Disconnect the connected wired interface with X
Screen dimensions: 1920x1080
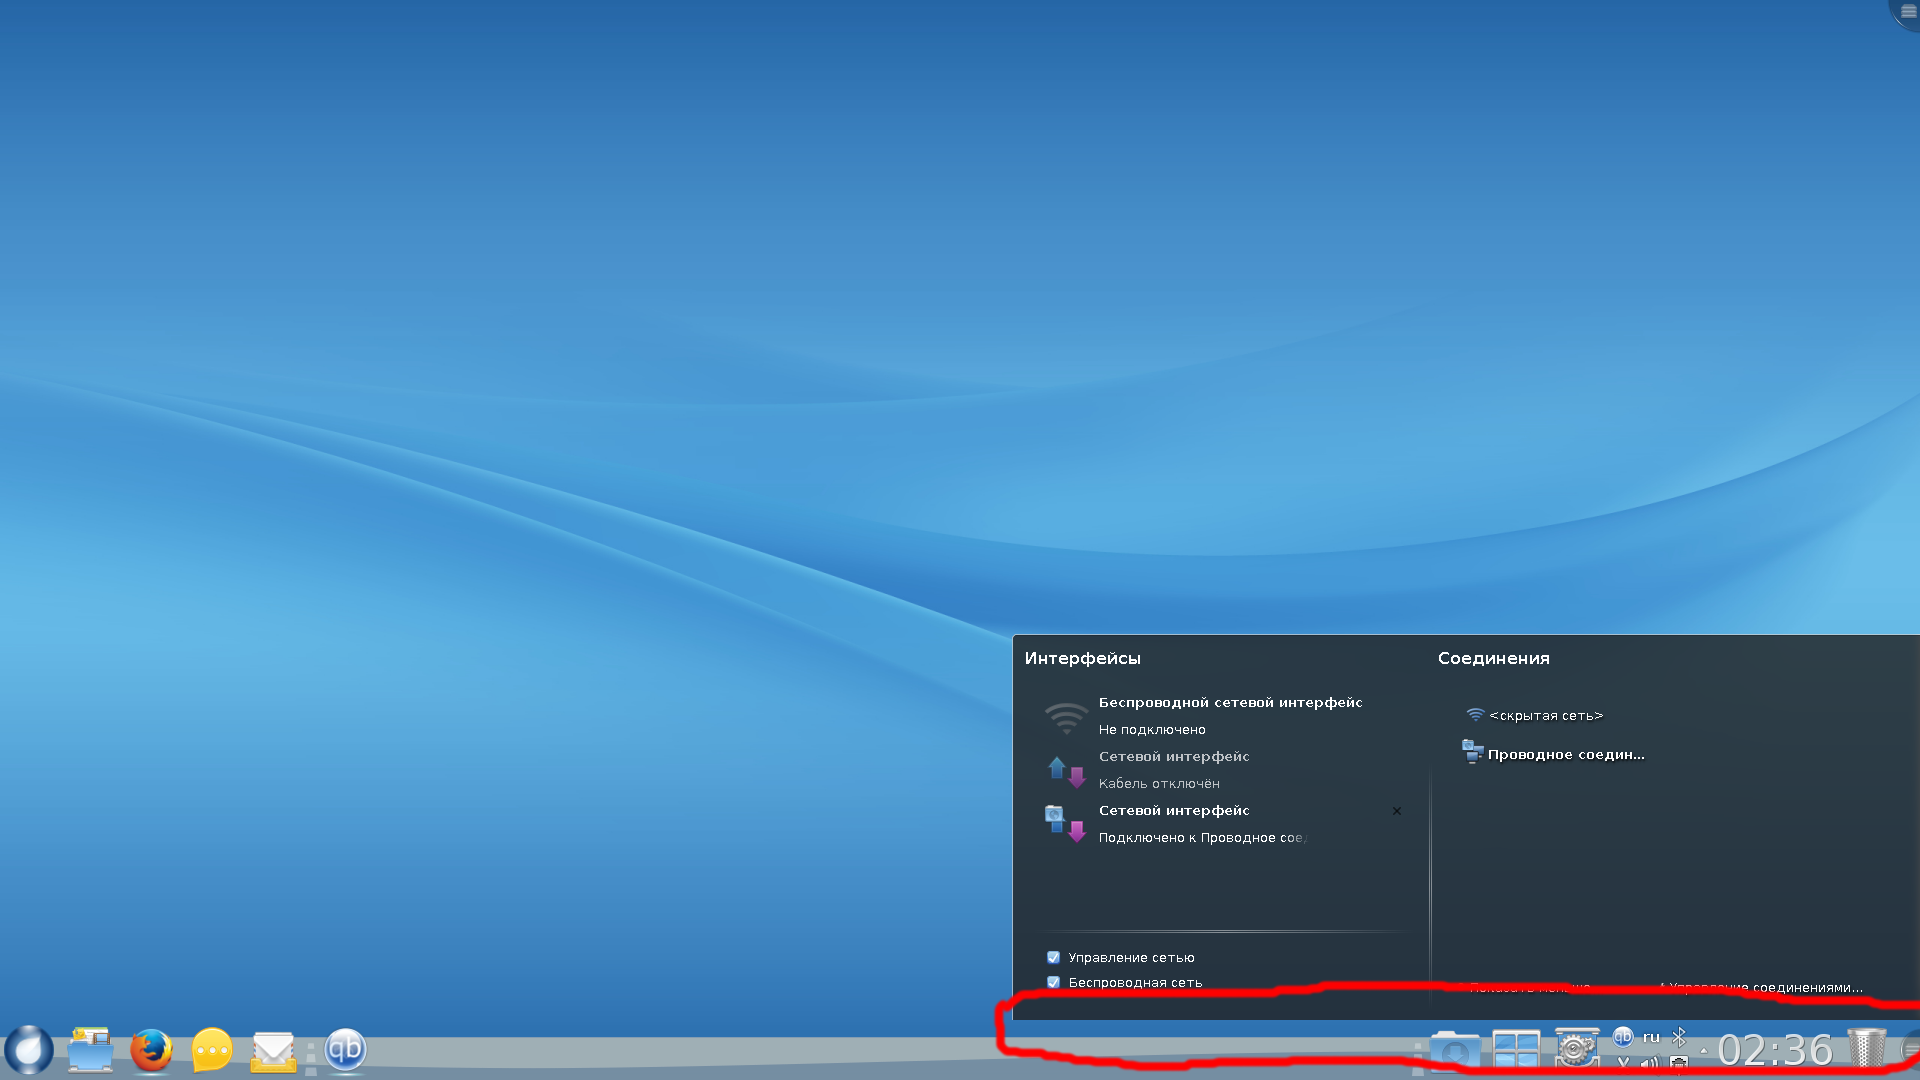1397,811
